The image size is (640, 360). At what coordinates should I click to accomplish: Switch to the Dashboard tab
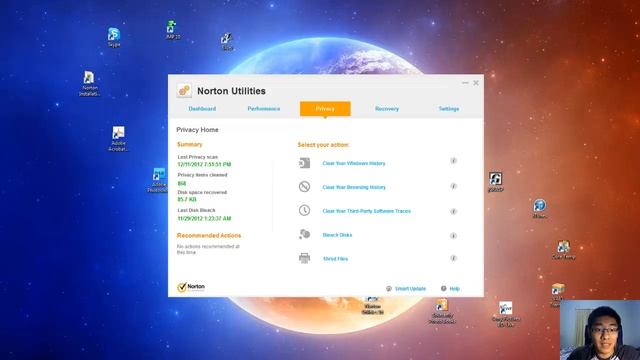point(202,109)
